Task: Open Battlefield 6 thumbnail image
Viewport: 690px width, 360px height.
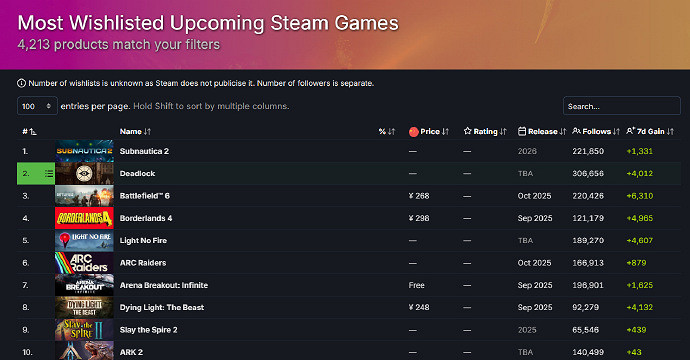Action: (x=84, y=196)
